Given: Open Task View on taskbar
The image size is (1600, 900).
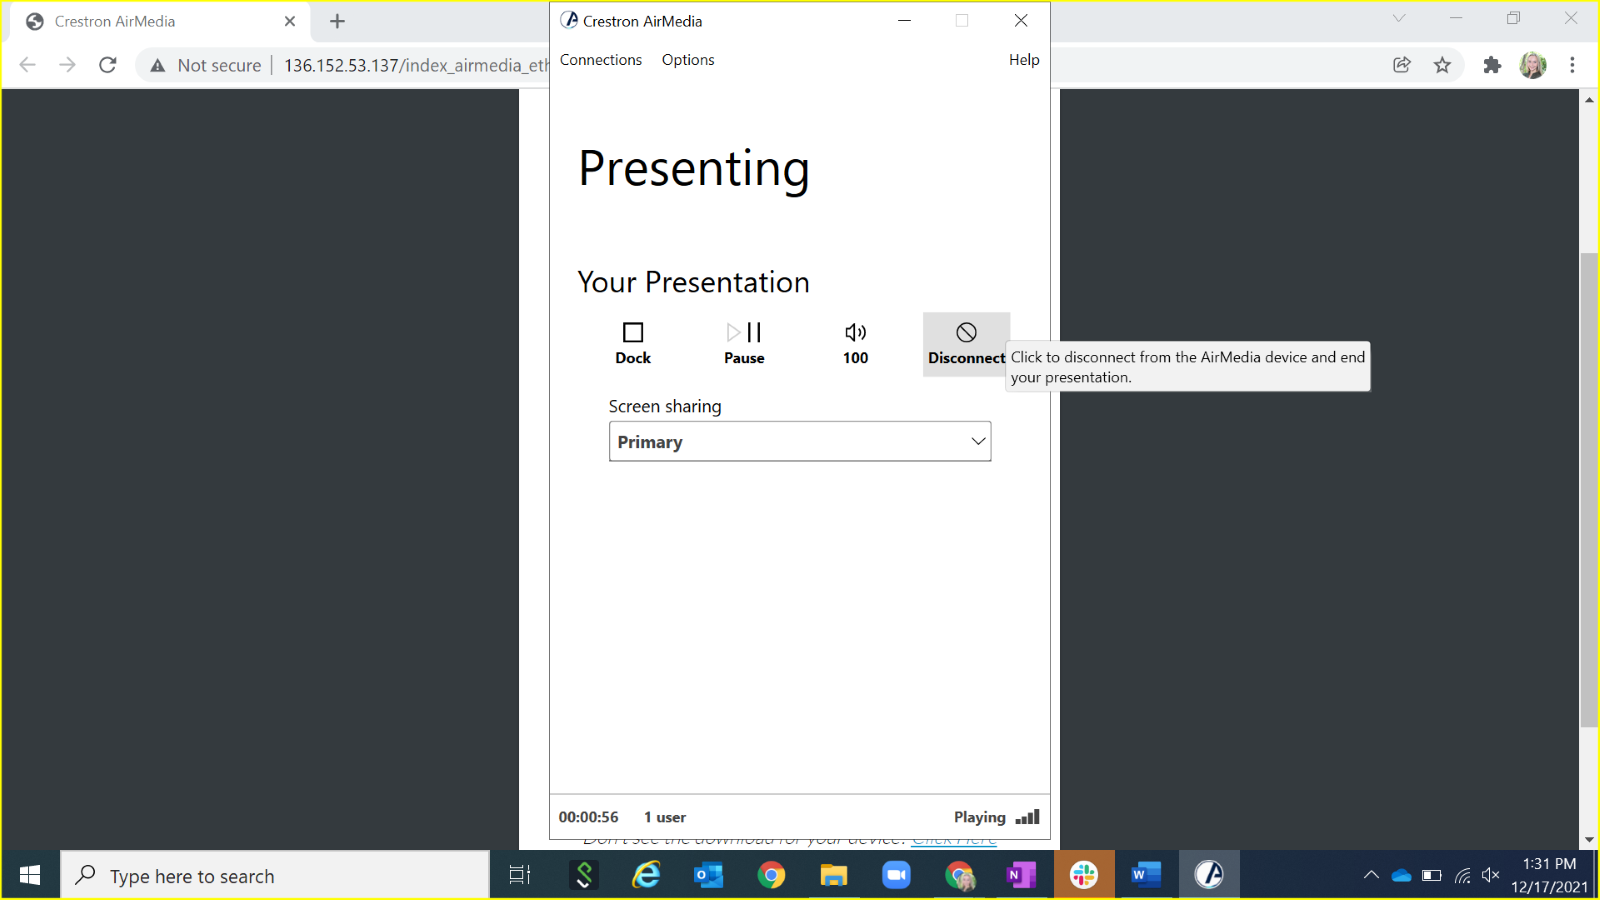Looking at the screenshot, I should (520, 876).
